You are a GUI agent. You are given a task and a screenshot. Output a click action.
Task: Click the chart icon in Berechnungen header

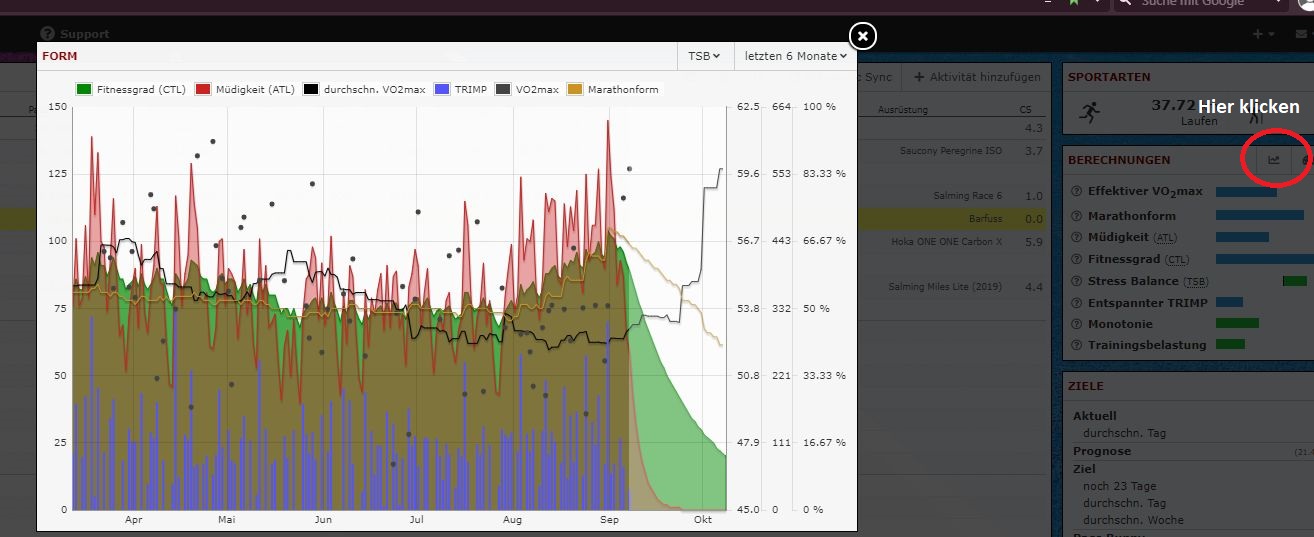tap(1274, 160)
